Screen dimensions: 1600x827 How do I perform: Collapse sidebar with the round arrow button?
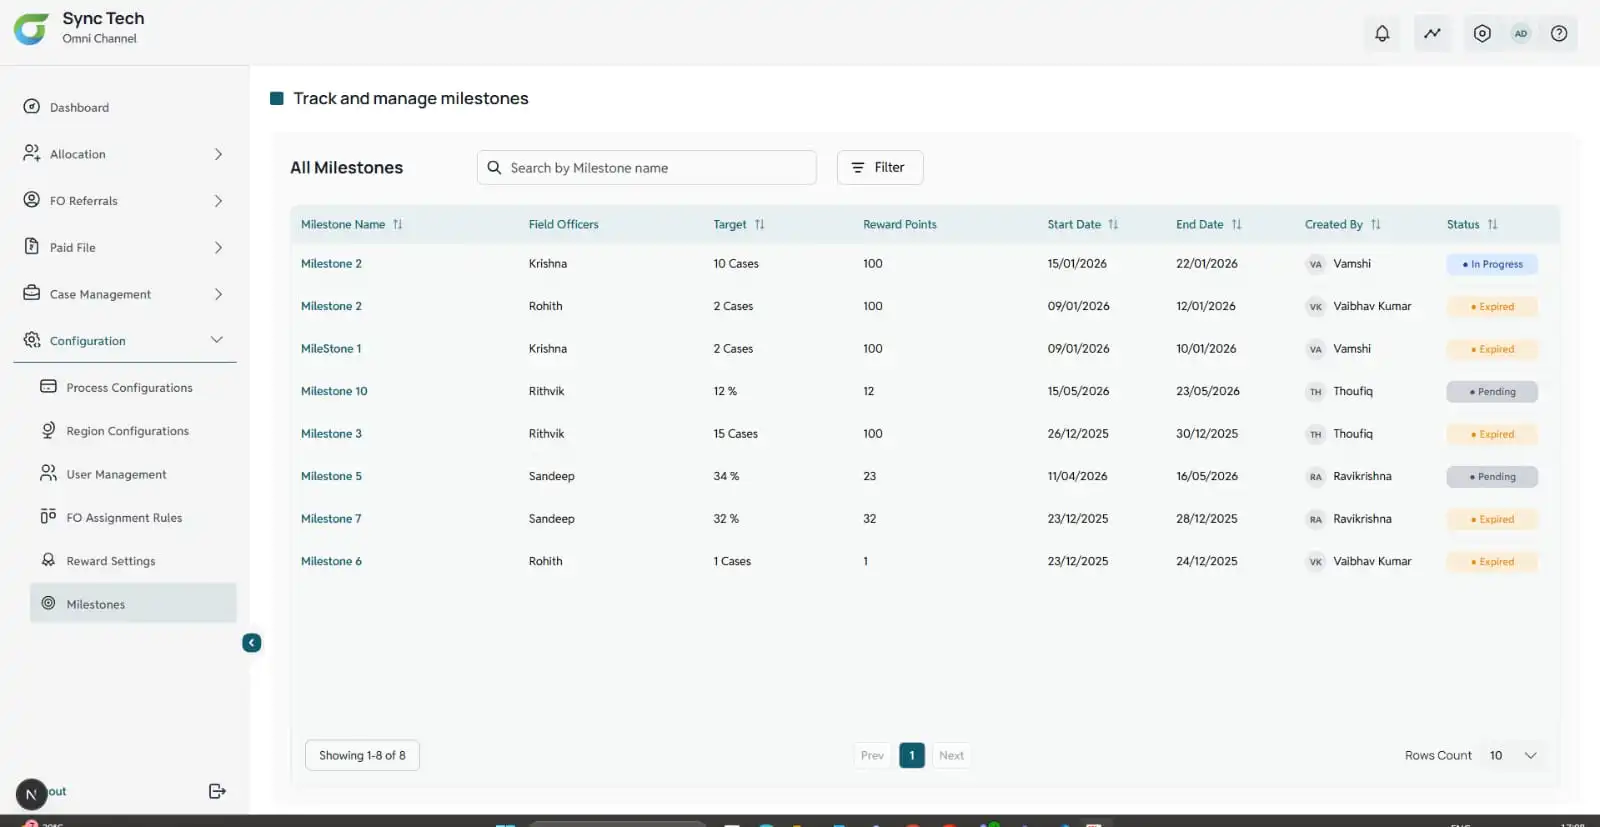pyautogui.click(x=252, y=643)
